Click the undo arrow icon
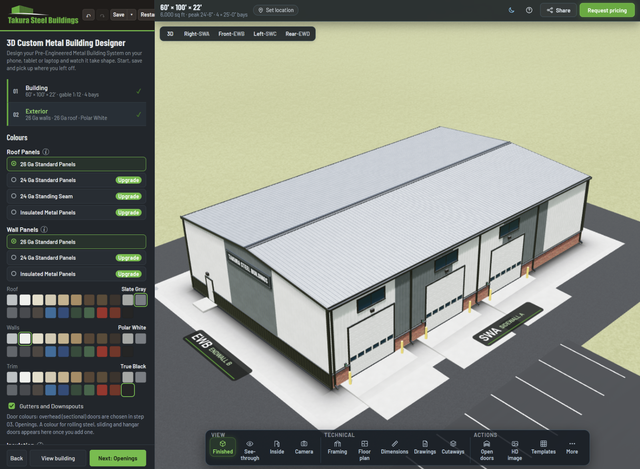The height and width of the screenshot is (469, 640). 89,15
